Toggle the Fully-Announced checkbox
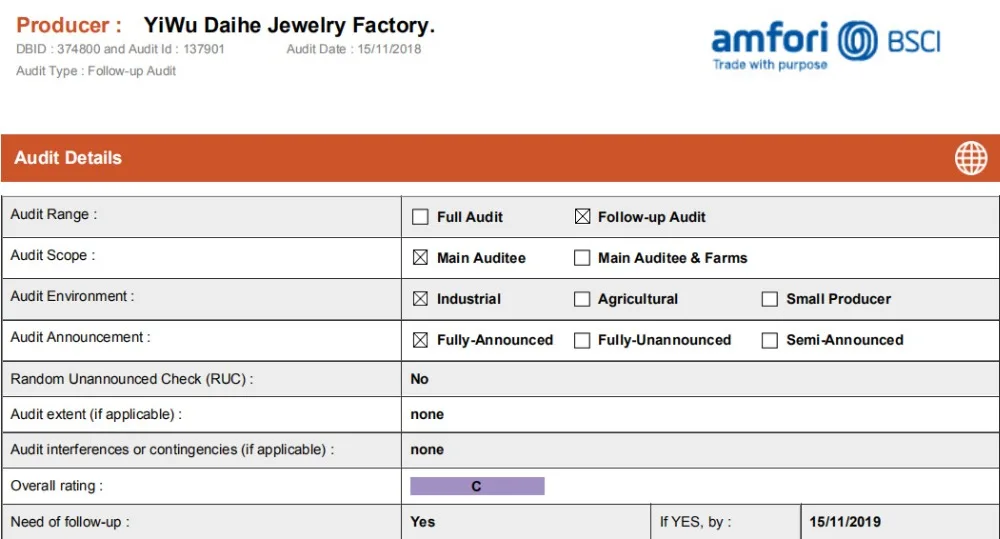 (420, 340)
